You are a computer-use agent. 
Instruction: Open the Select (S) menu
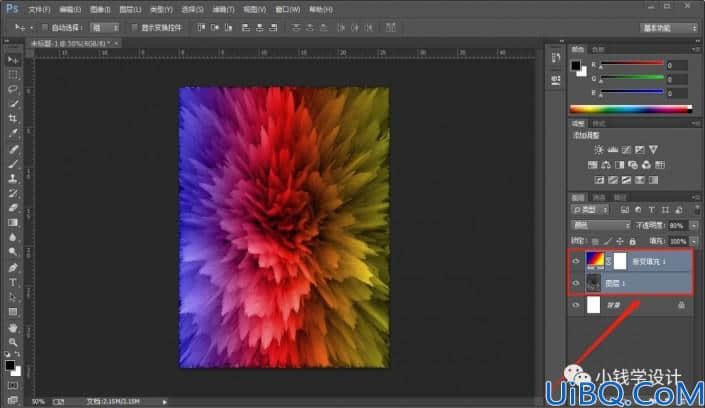[192, 9]
